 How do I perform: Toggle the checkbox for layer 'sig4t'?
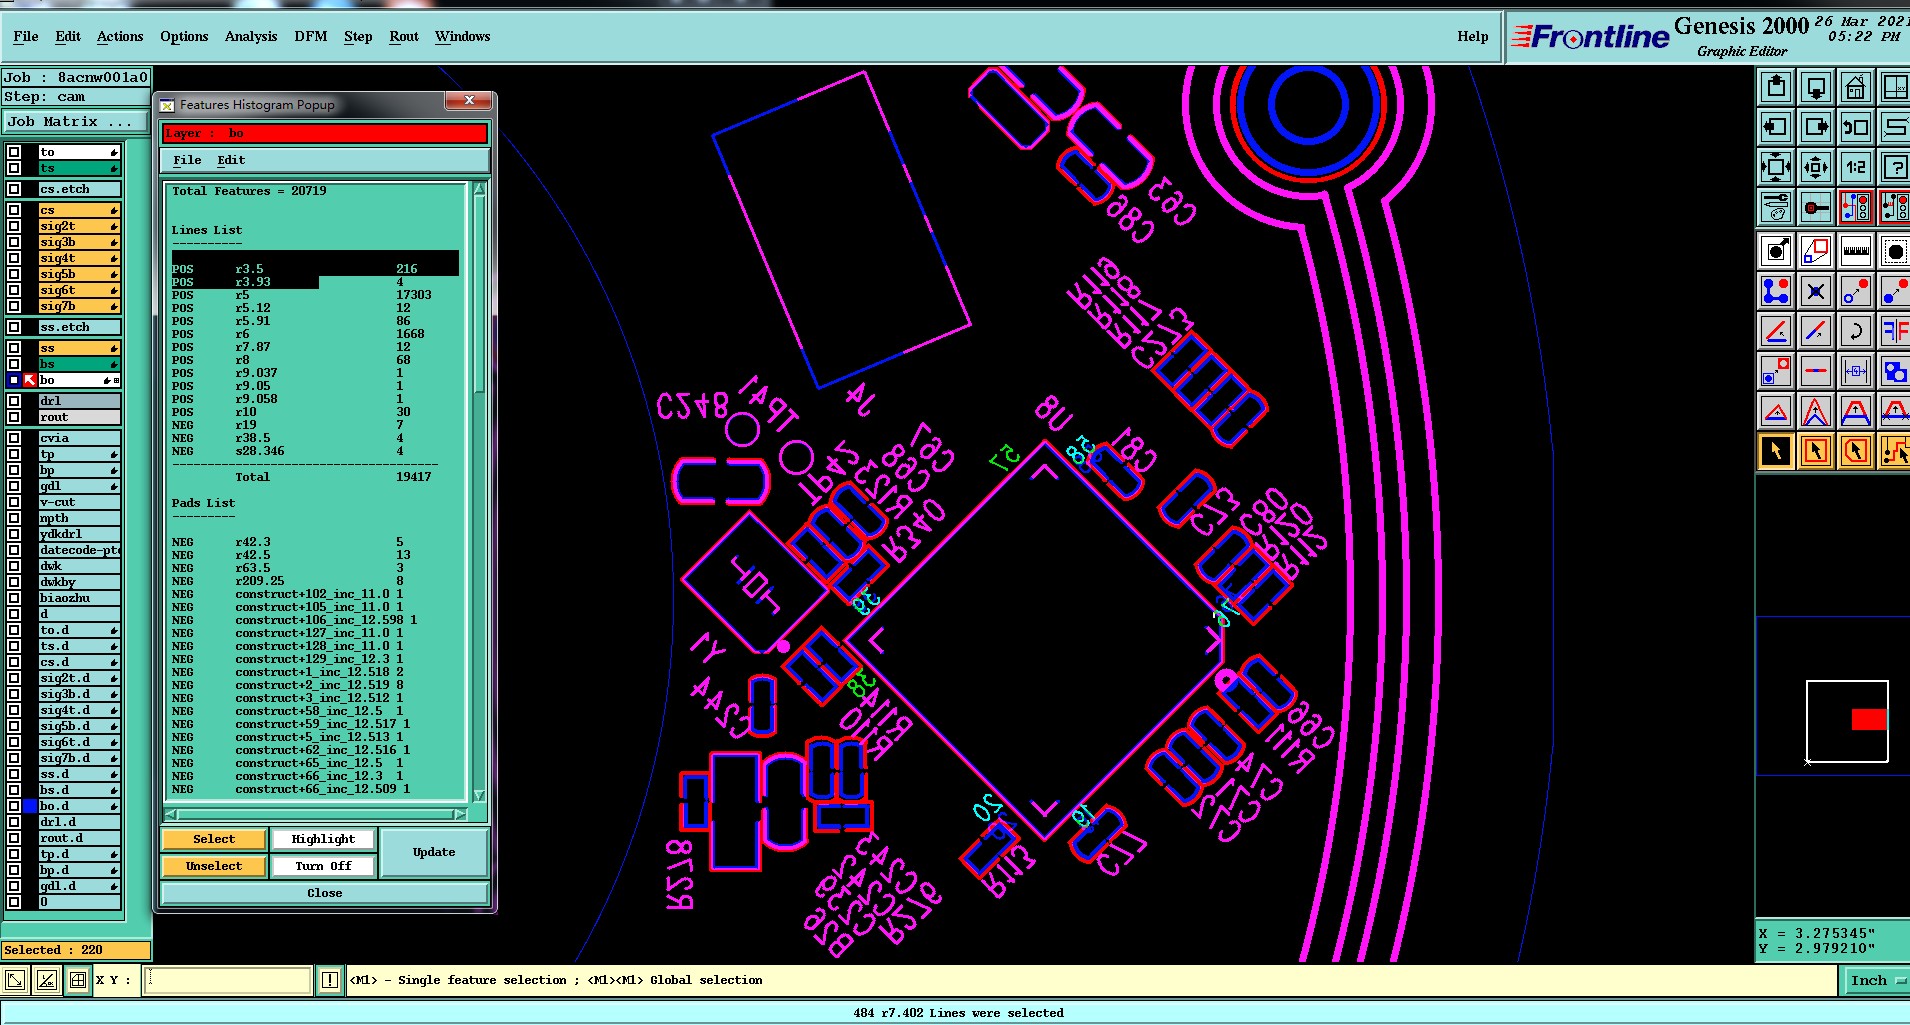(14, 258)
